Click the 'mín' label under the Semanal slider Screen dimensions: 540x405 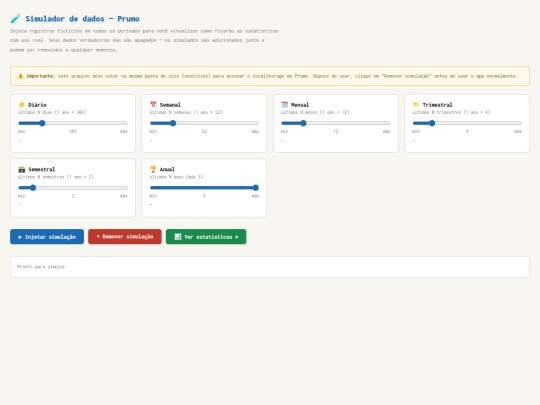point(153,131)
